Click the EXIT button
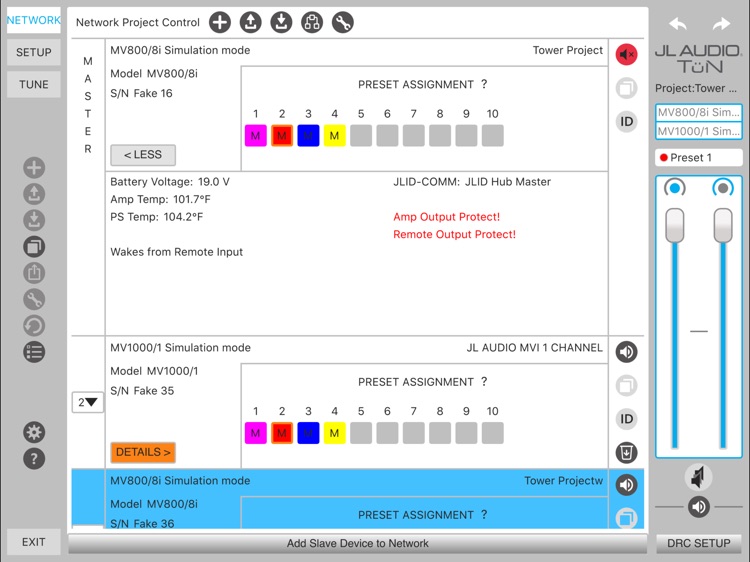 tap(33, 542)
